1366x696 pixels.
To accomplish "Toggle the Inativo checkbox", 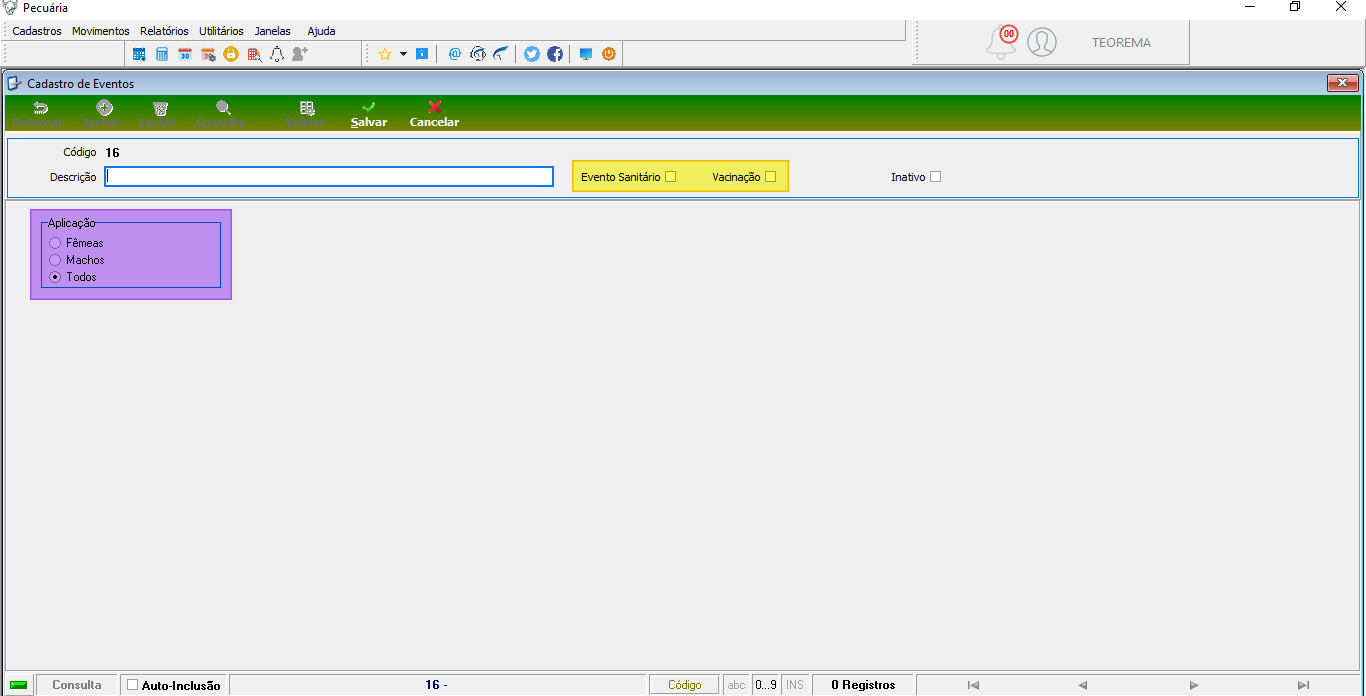I will pyautogui.click(x=936, y=177).
